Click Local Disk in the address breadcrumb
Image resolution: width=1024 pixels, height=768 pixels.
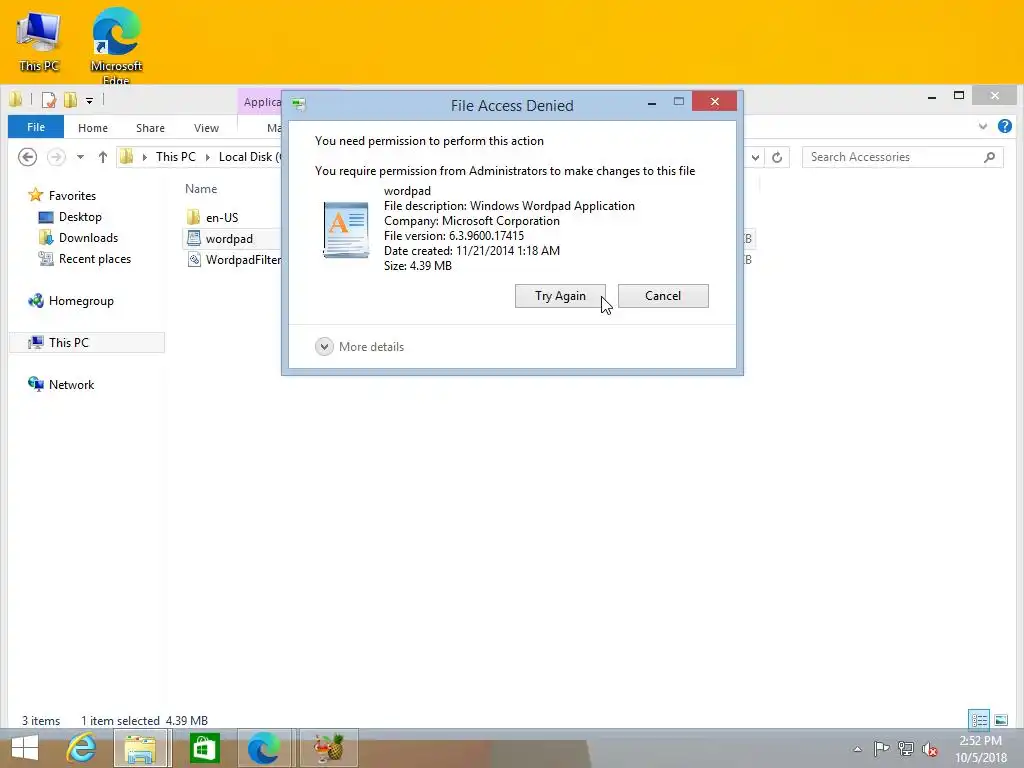[249, 157]
